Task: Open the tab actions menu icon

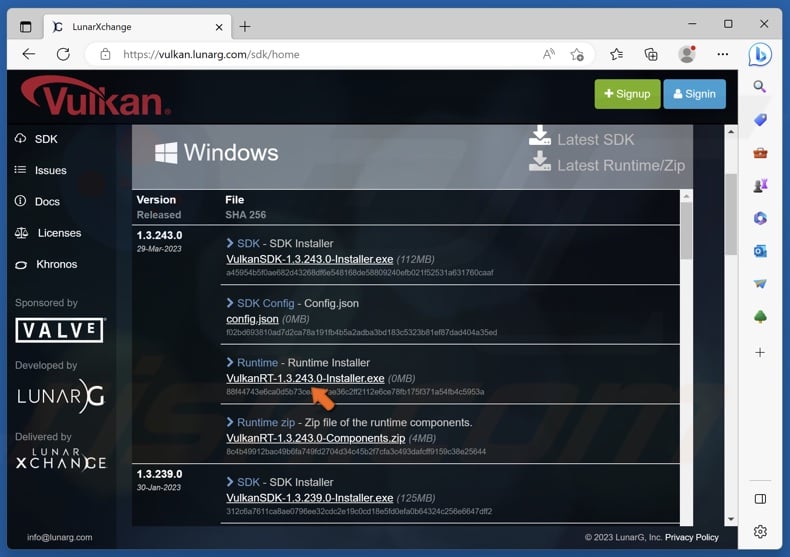Action: (25, 27)
